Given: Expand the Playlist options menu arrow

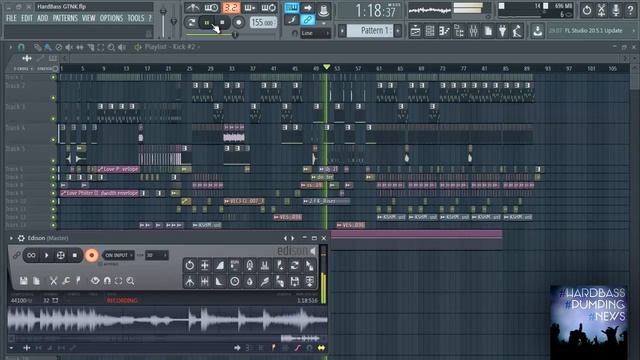Looking at the screenshot, I should pyautogui.click(x=11, y=47).
